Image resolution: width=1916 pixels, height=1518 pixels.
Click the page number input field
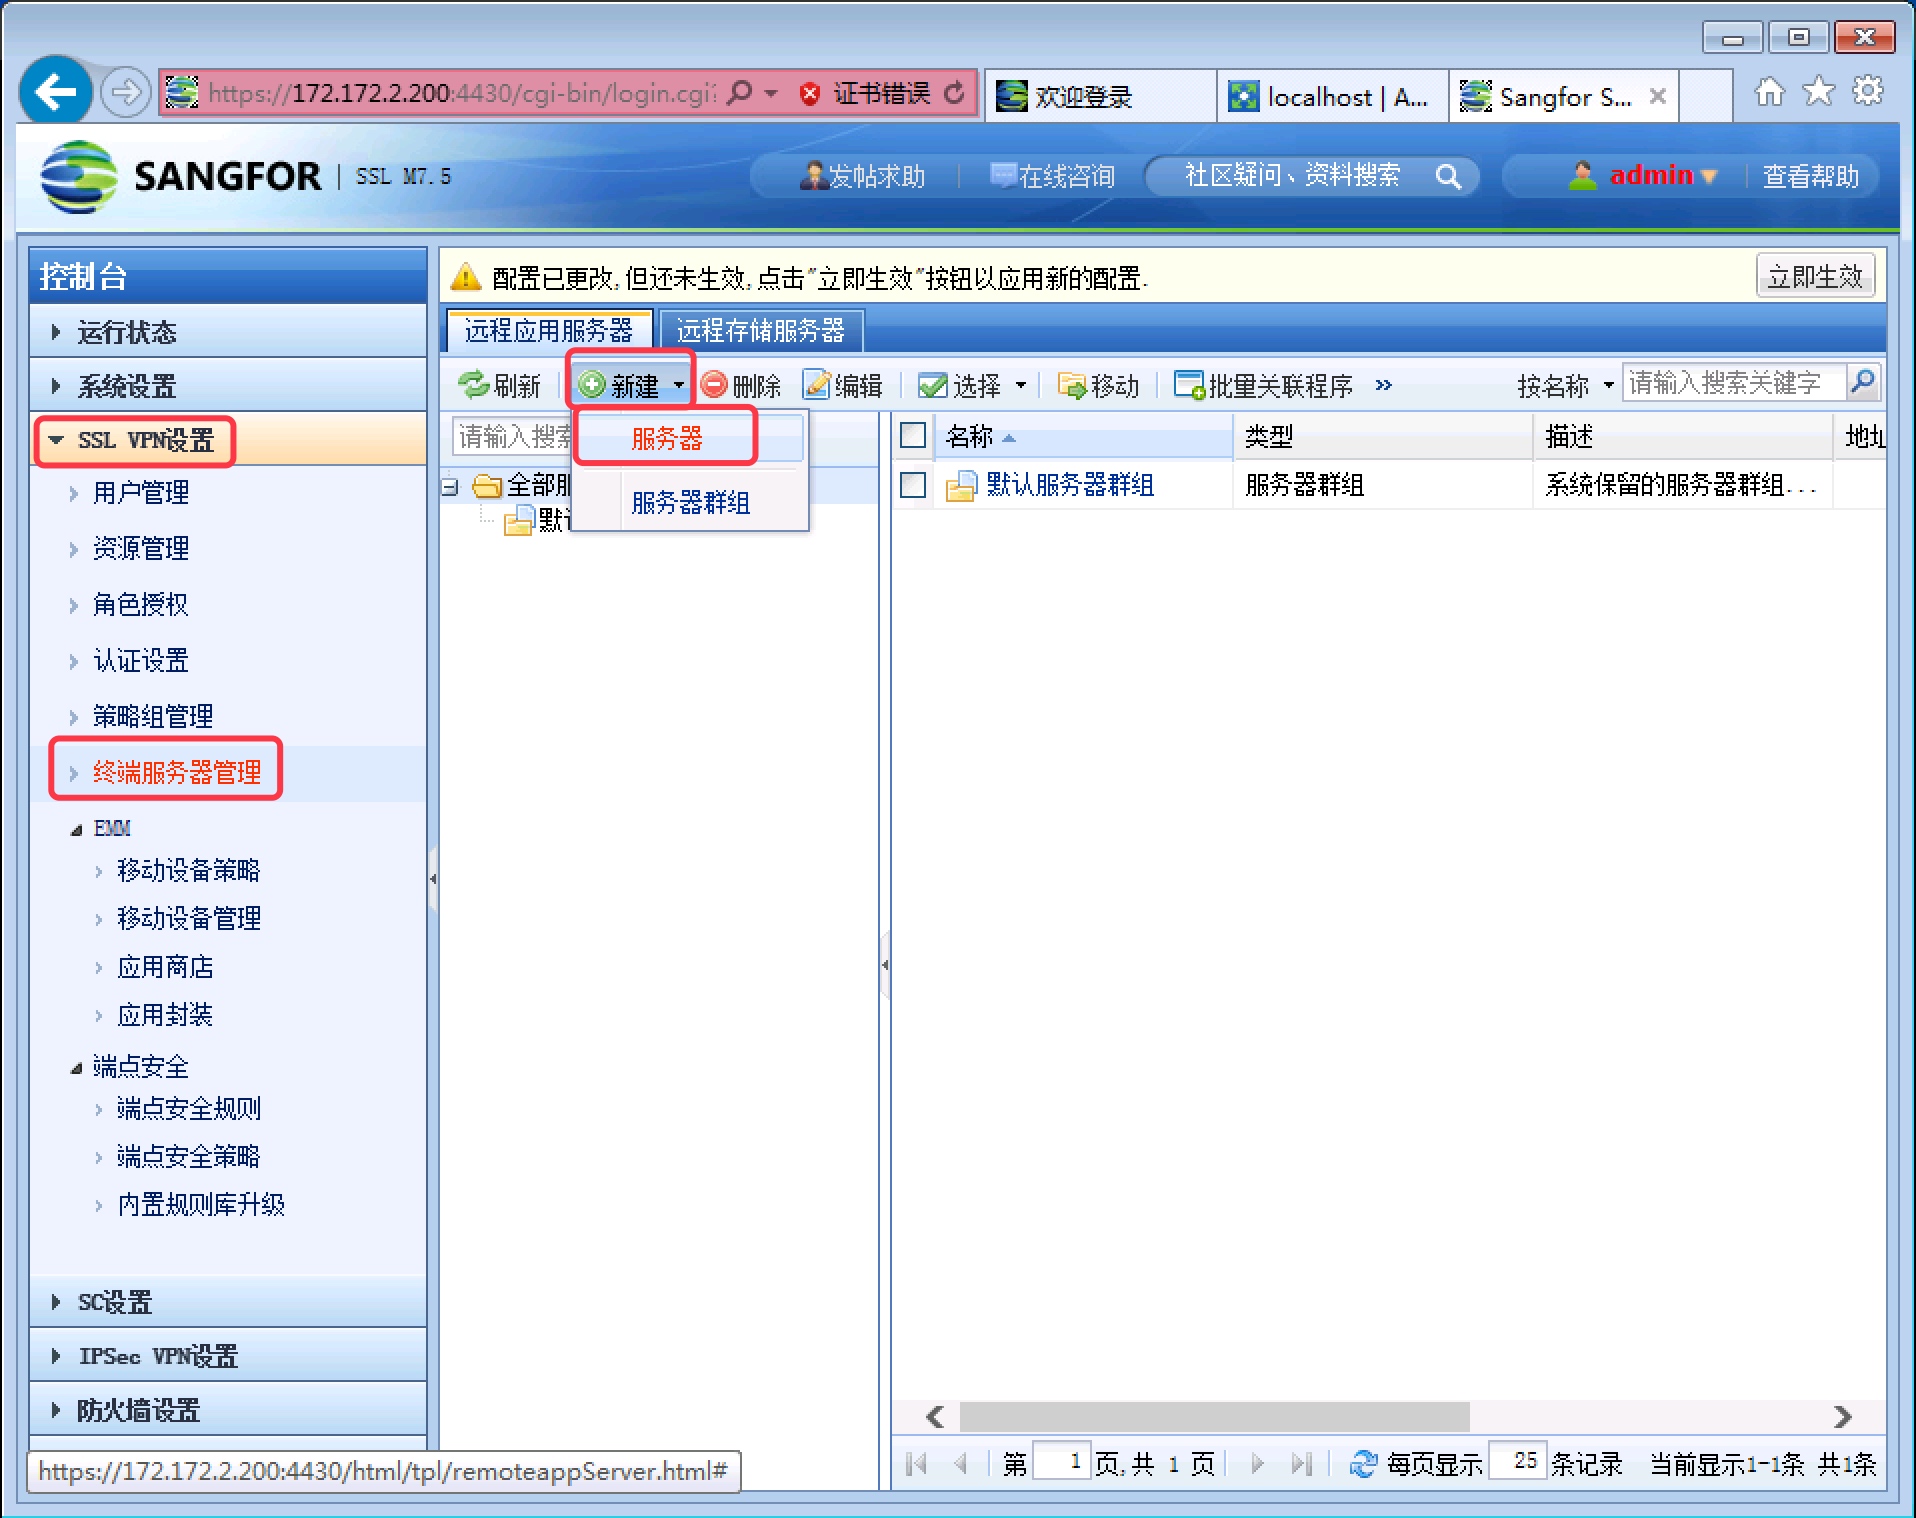click(1062, 1461)
